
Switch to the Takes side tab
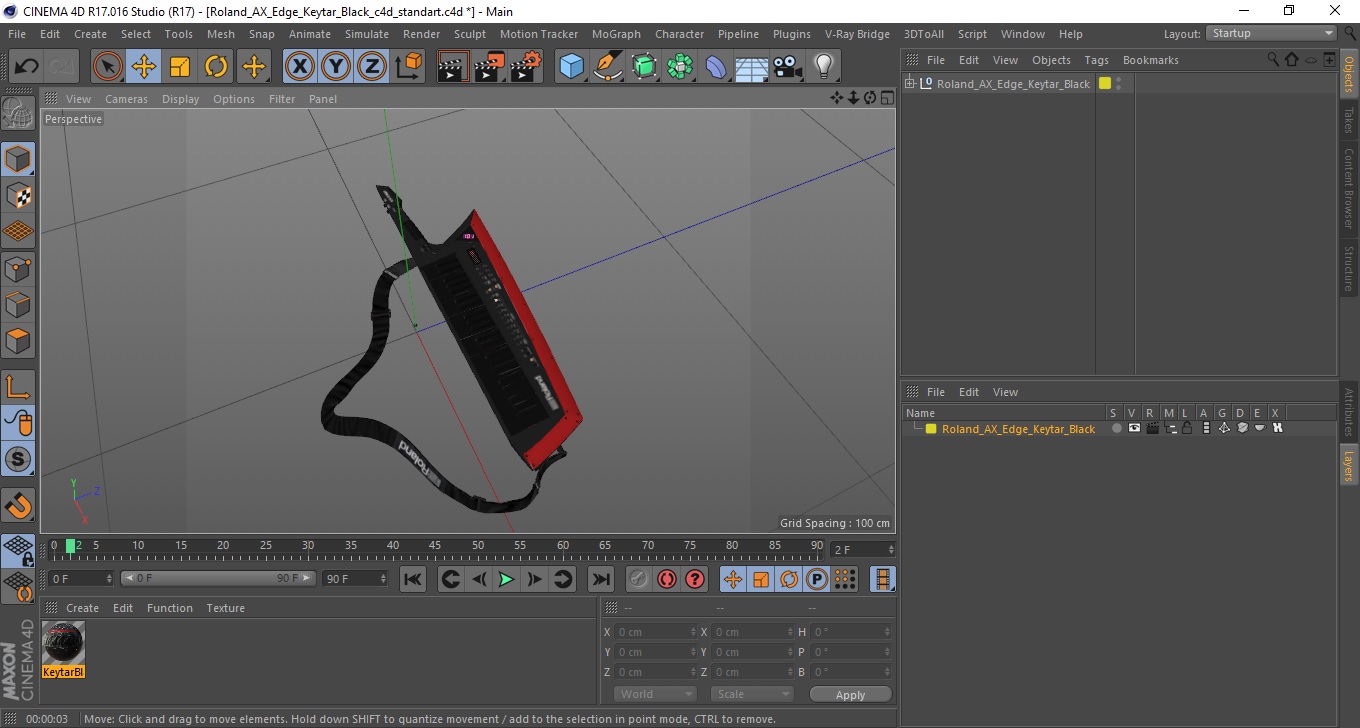(1348, 120)
